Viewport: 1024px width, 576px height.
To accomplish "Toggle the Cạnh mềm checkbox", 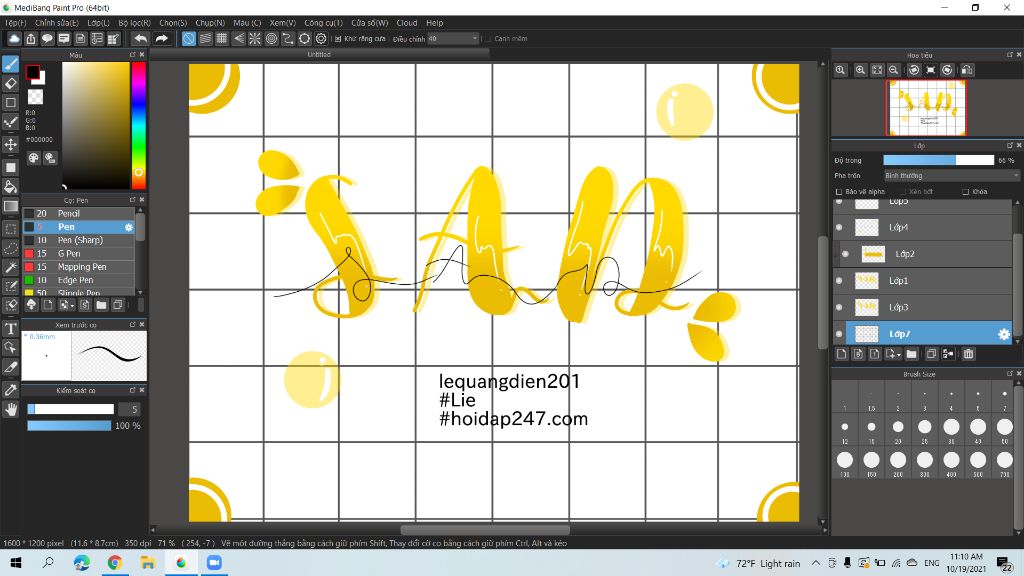I will pyautogui.click(x=488, y=39).
